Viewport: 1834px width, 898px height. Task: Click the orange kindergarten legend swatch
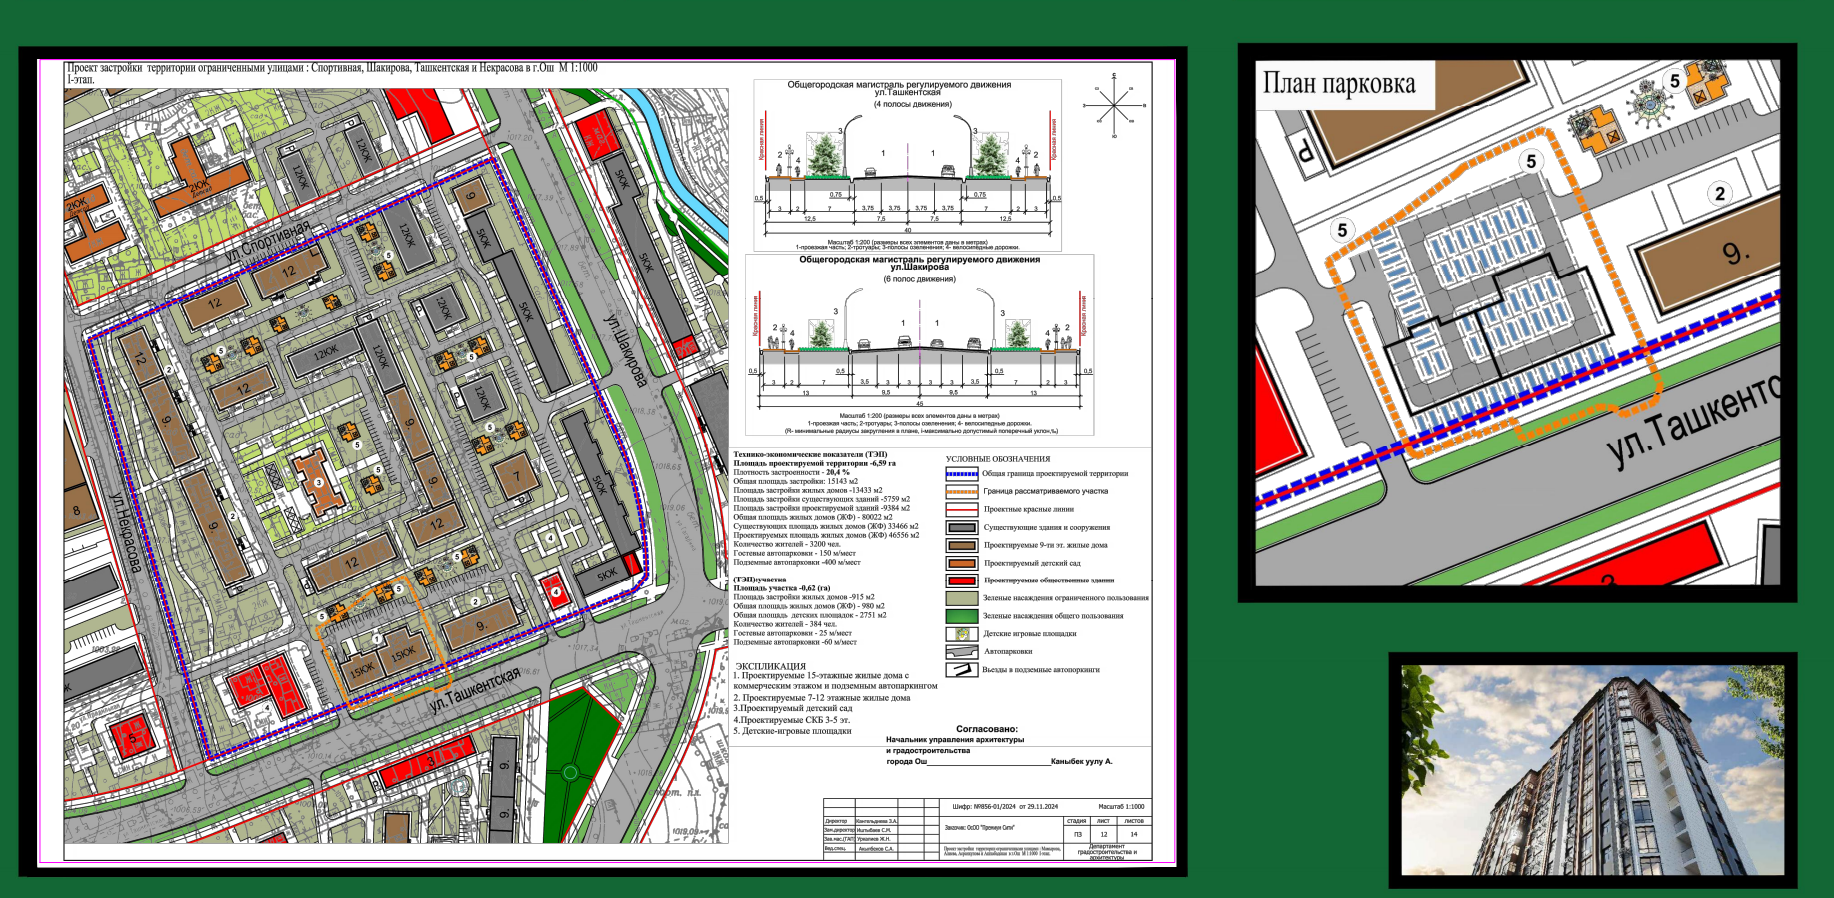[x=962, y=563]
